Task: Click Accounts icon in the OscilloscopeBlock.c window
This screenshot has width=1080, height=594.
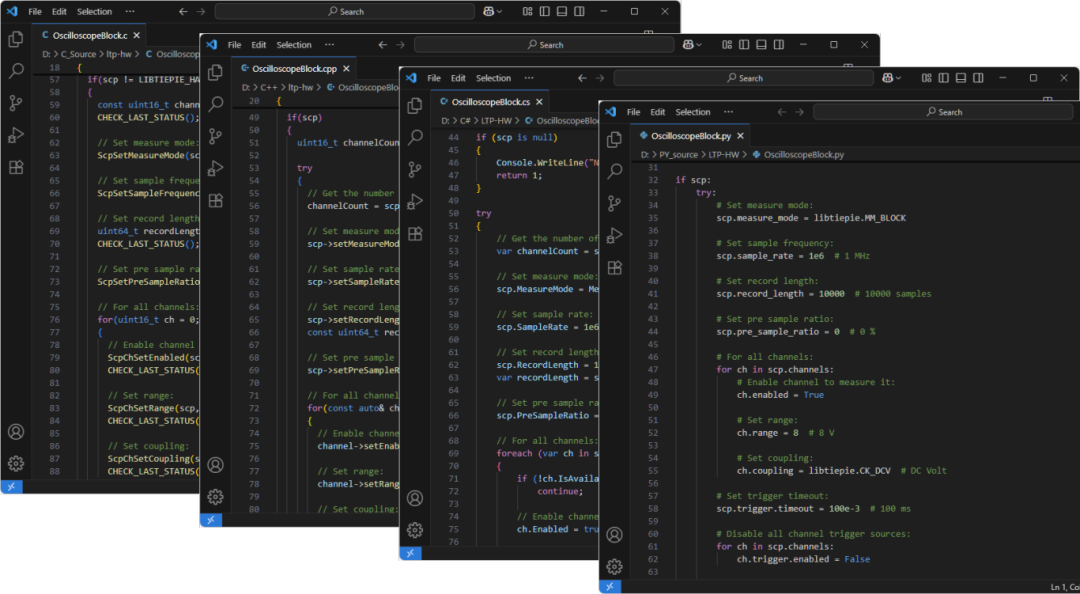Action: (x=16, y=432)
